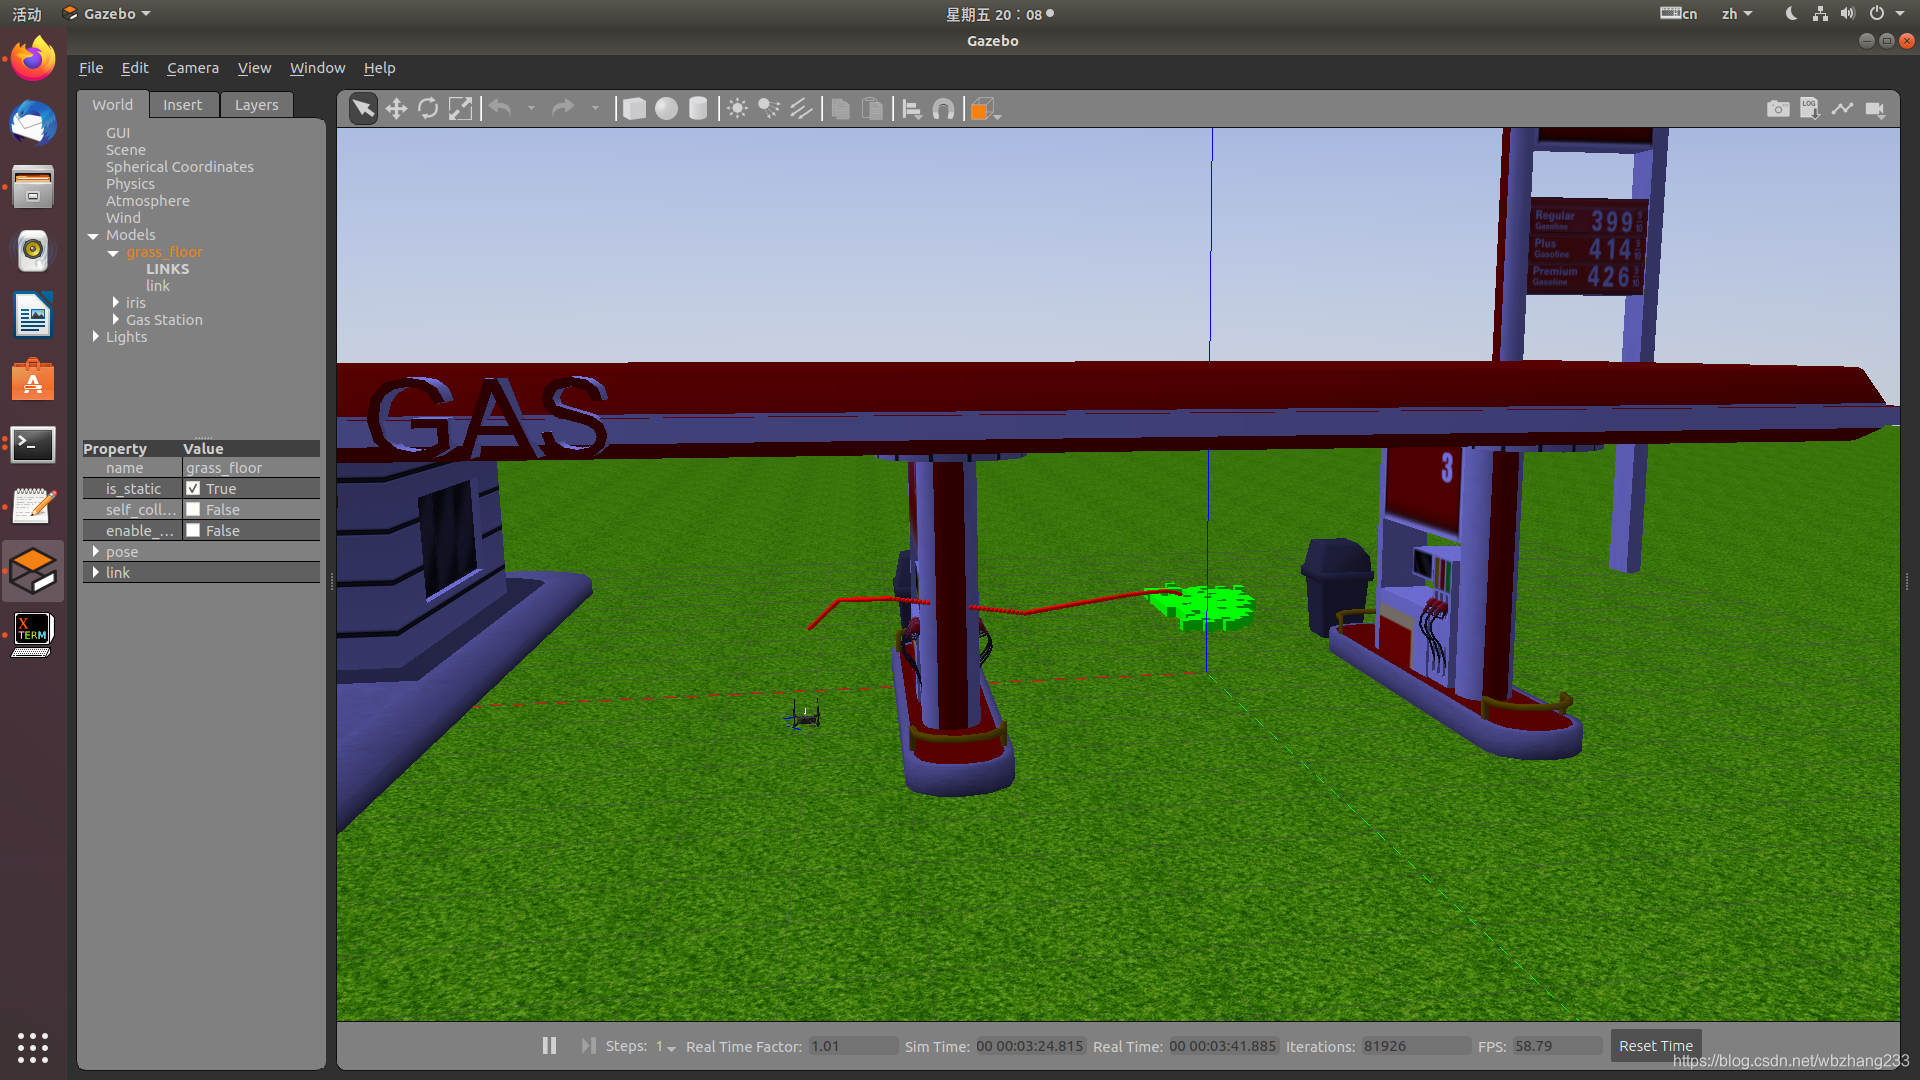Select the rotate tool icon
Viewport: 1920px width, 1080px height.
427,108
